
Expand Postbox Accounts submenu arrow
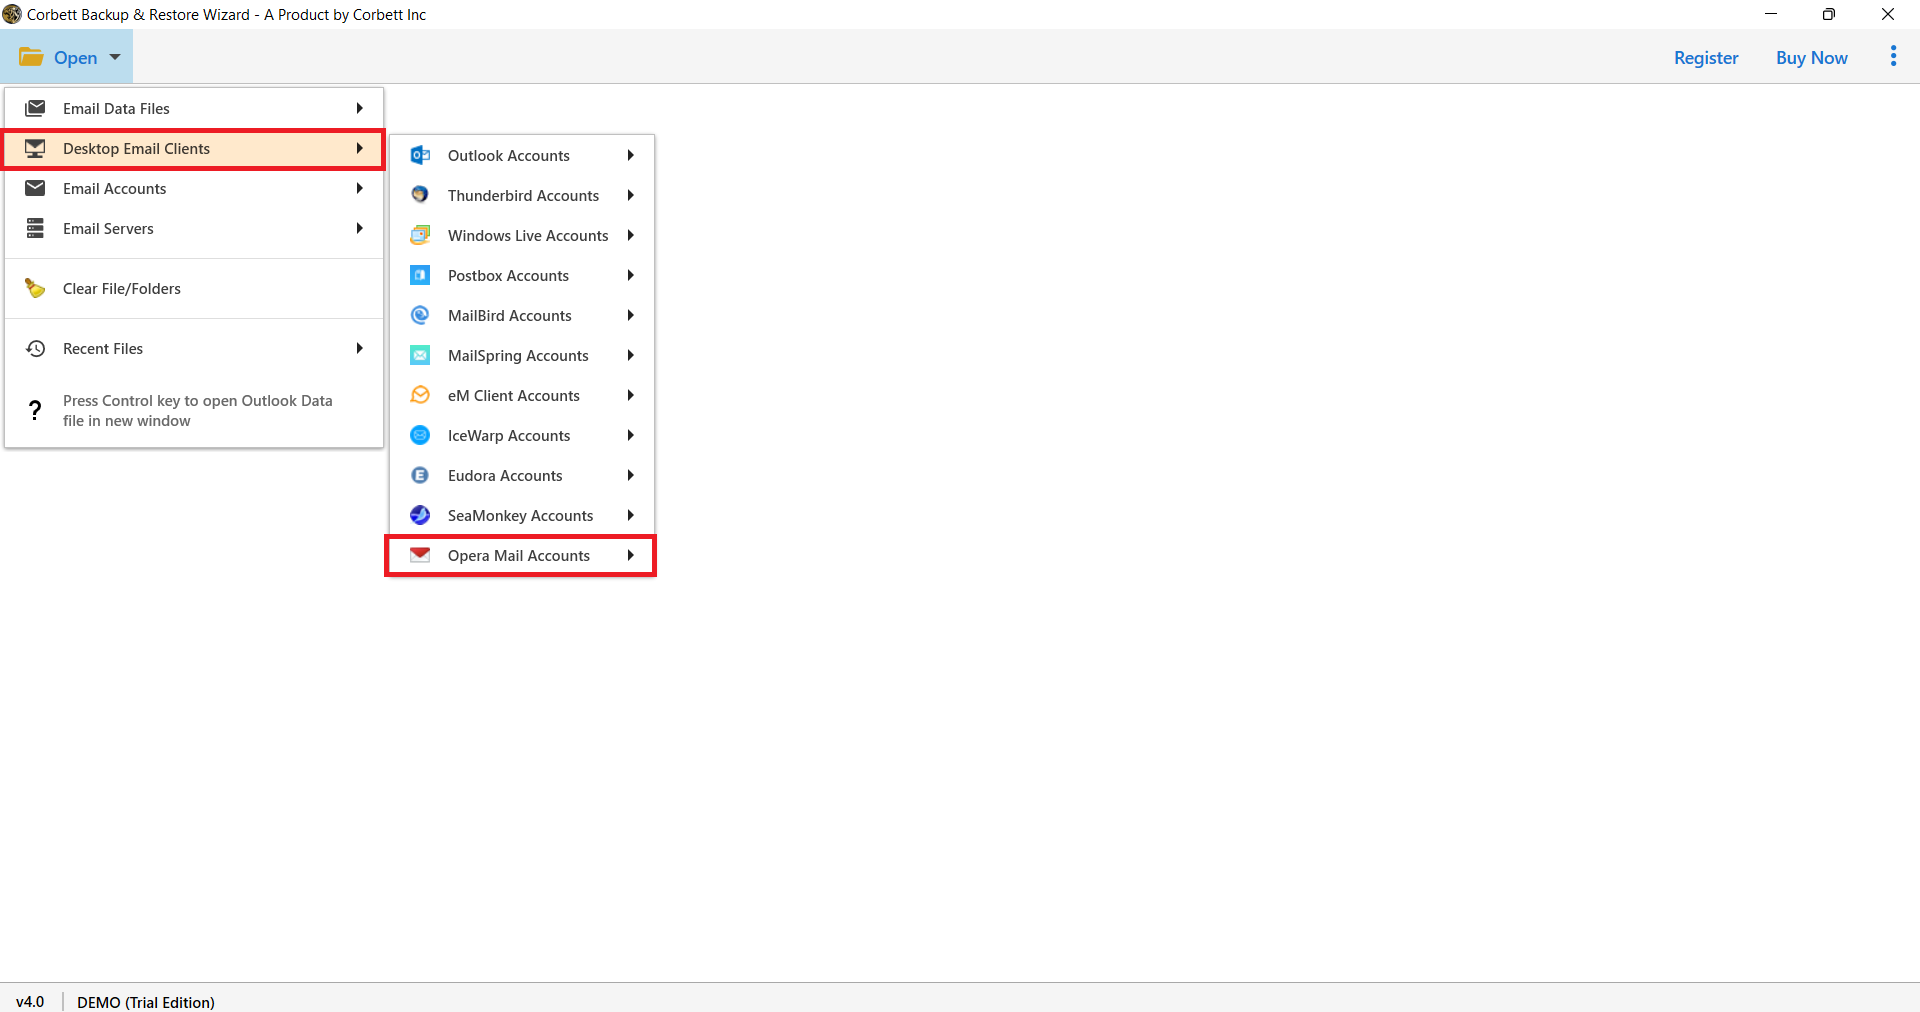631,275
